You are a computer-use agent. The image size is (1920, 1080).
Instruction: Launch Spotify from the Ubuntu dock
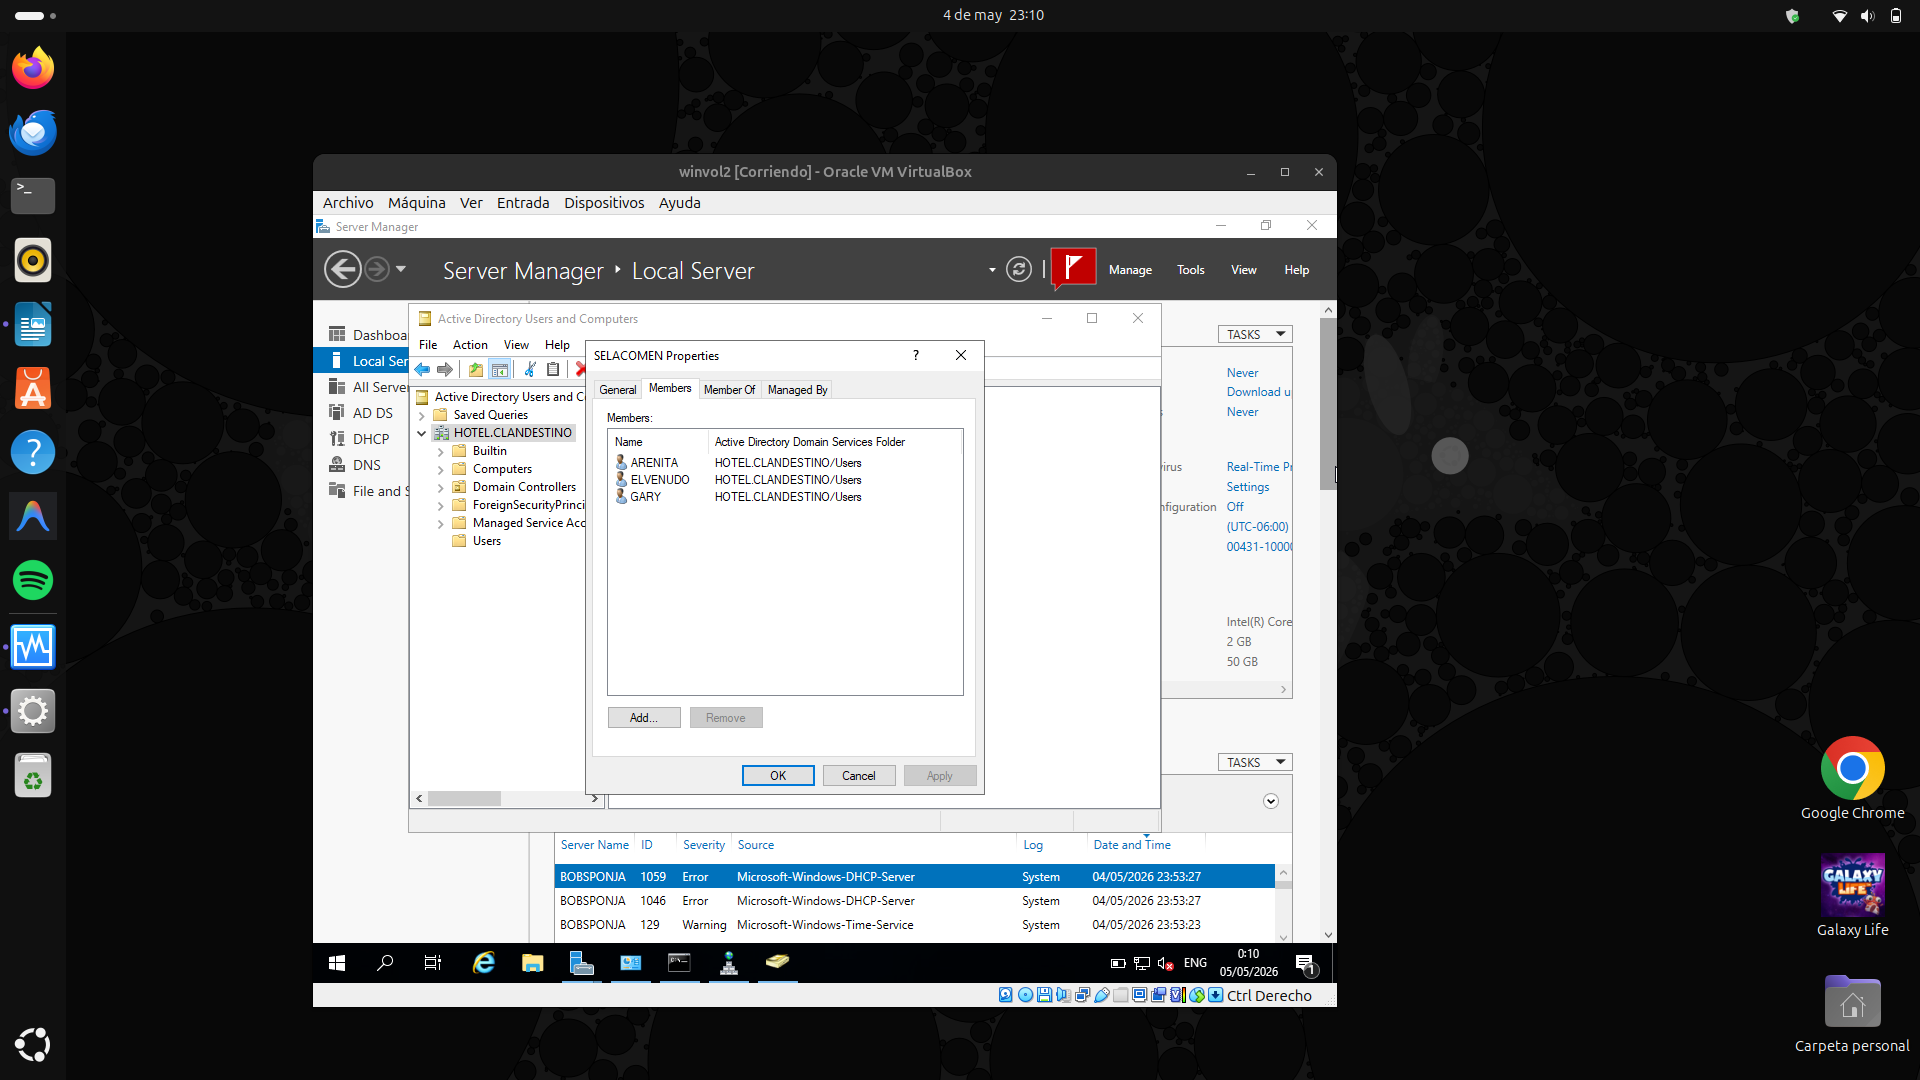pyautogui.click(x=33, y=580)
